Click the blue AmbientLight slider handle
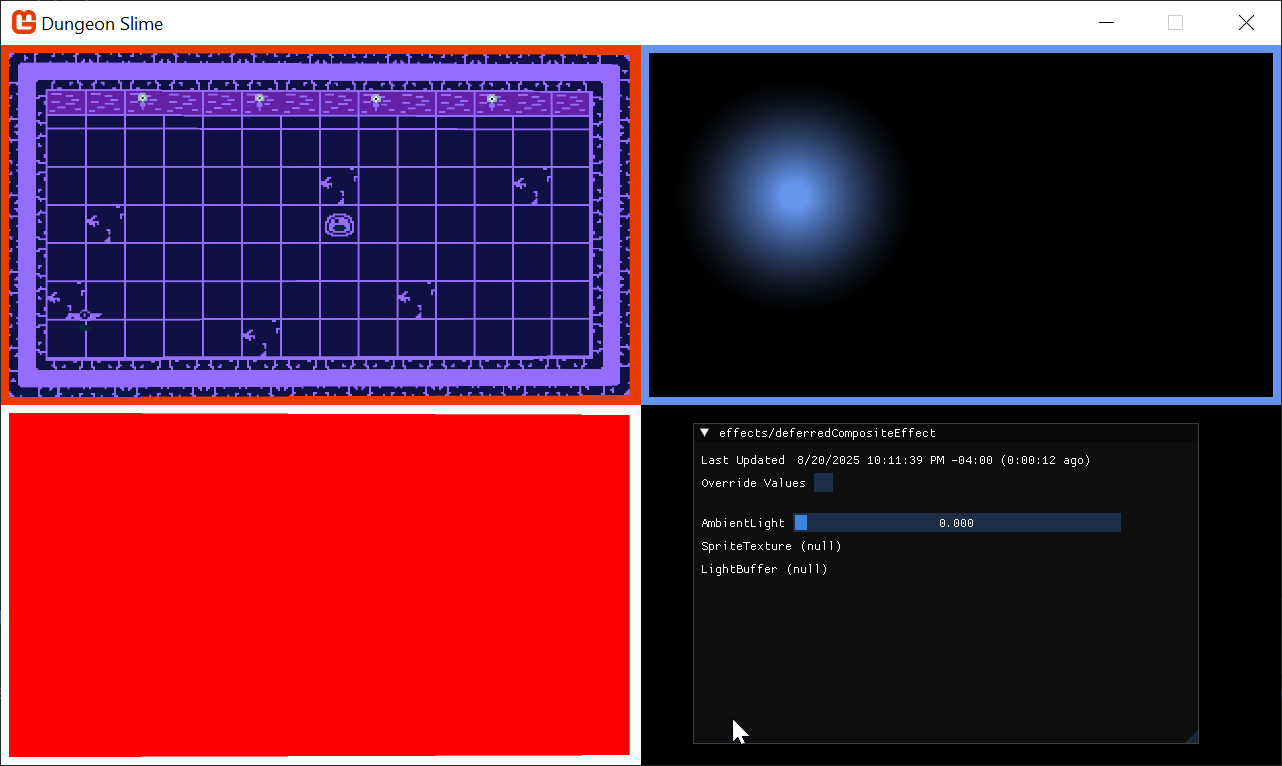Screen dimensions: 1282x766 [x=801, y=523]
